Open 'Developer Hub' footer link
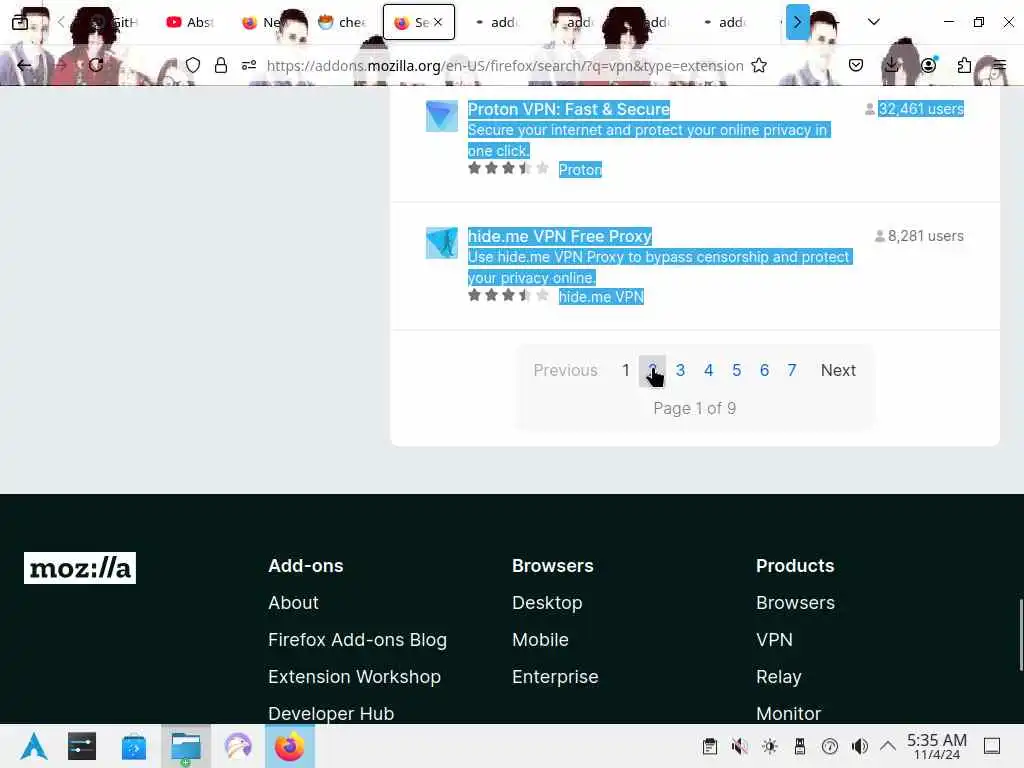The image size is (1024, 768). (331, 713)
